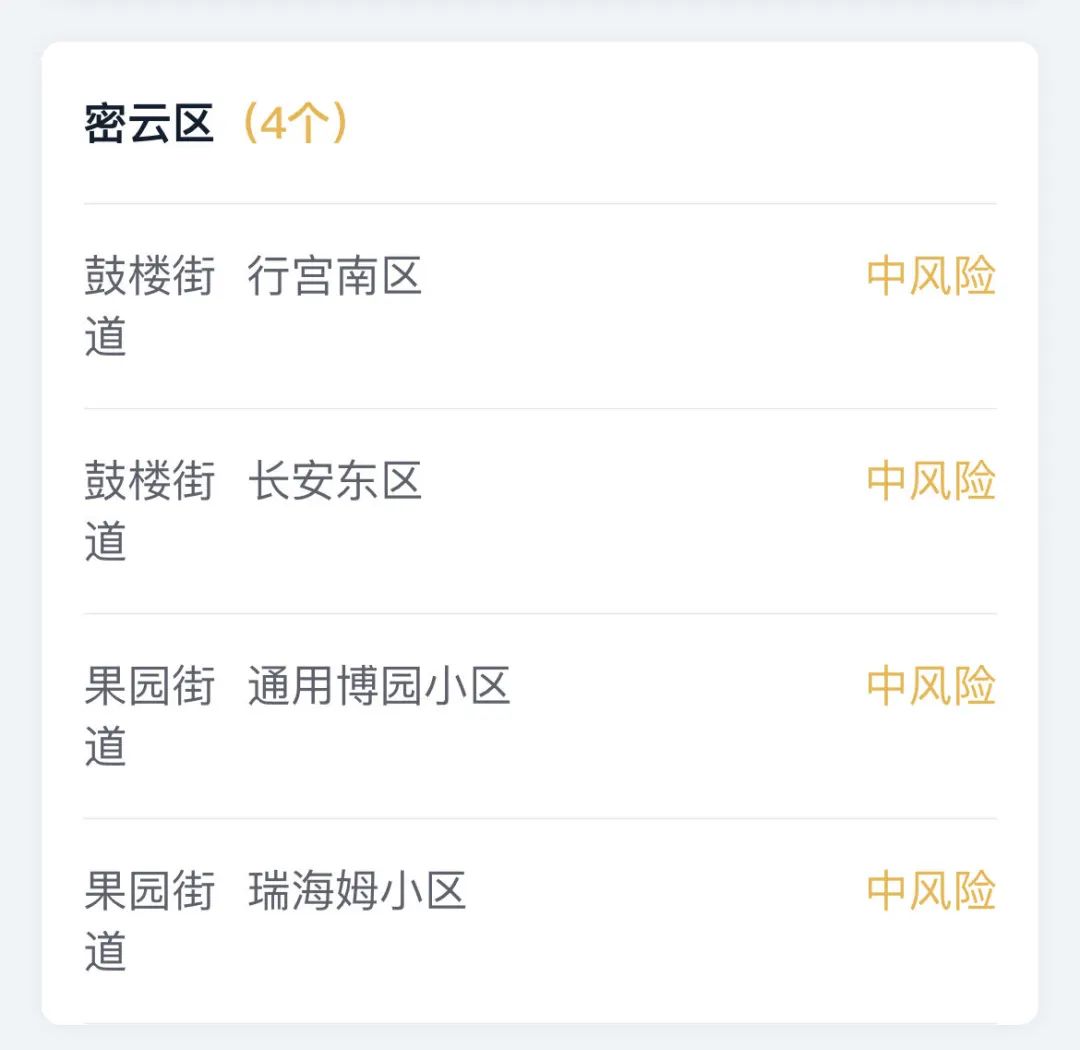Select the 通用博园小区 community entry
This screenshot has height=1050, width=1080.
(x=379, y=686)
